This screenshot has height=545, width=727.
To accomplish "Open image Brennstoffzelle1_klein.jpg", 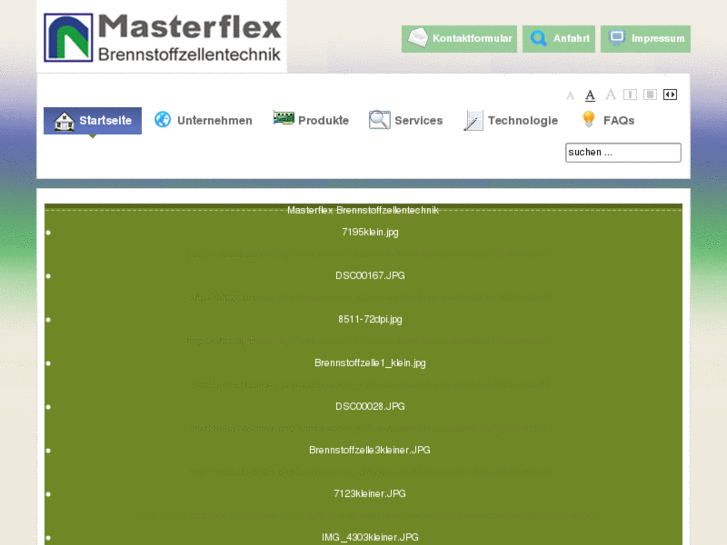I will [370, 363].
